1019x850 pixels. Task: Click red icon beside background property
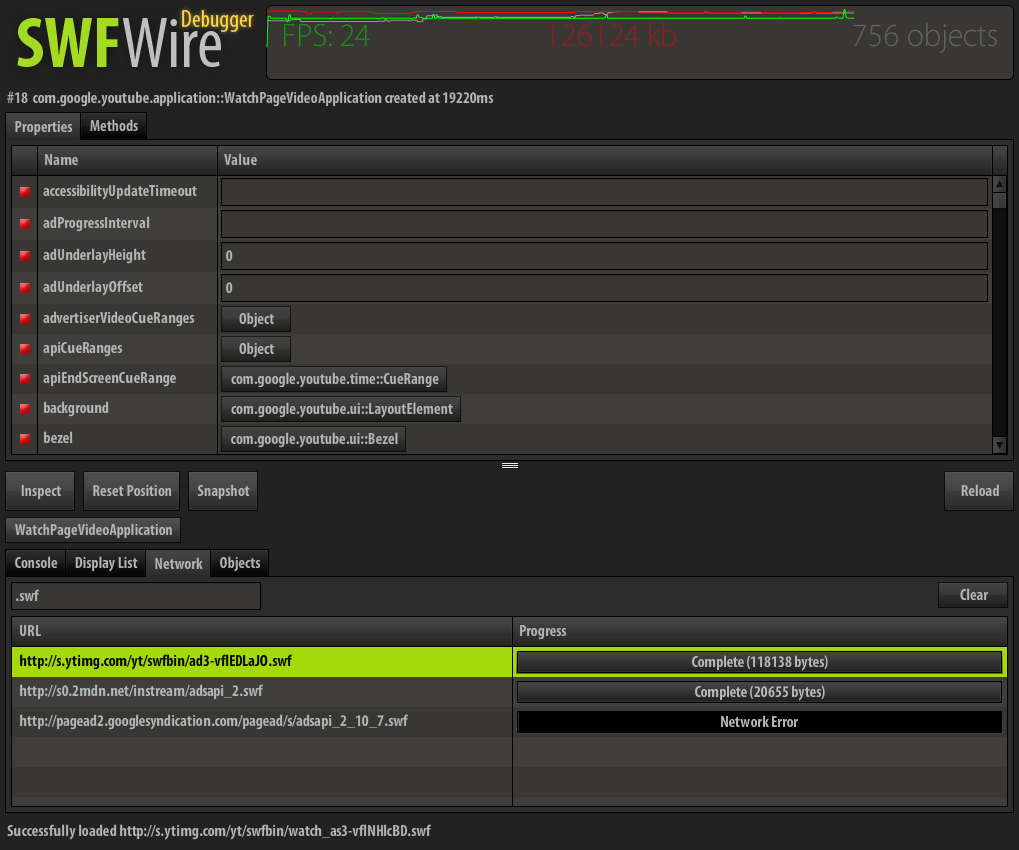tap(25, 408)
